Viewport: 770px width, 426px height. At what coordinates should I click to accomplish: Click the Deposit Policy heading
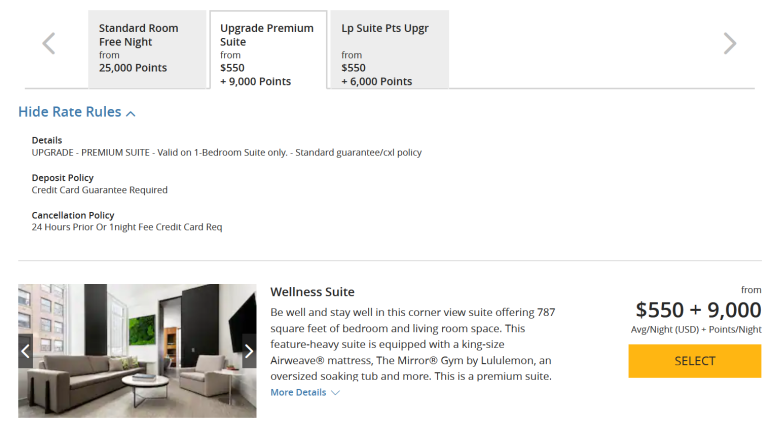click(63, 178)
